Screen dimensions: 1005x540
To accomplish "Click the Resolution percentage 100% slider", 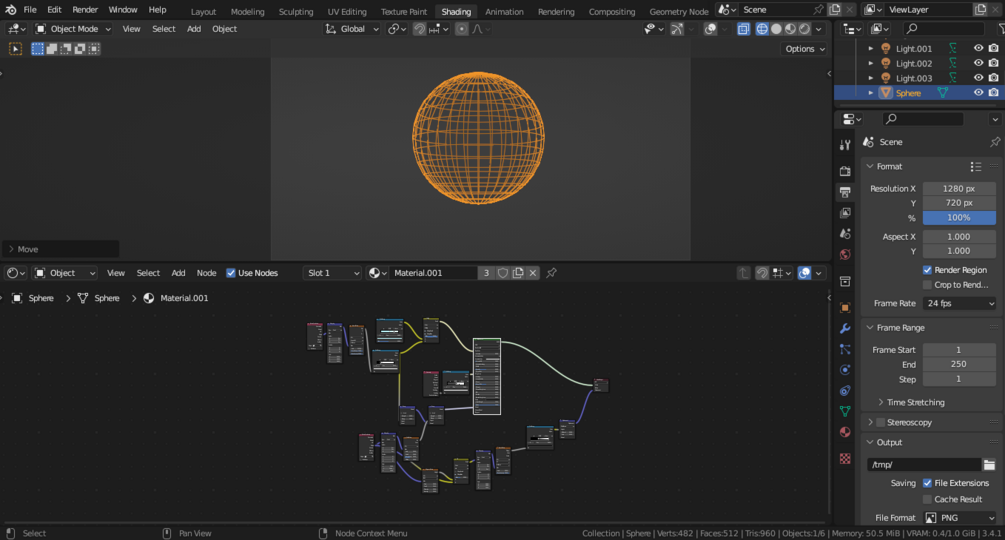I will (958, 217).
